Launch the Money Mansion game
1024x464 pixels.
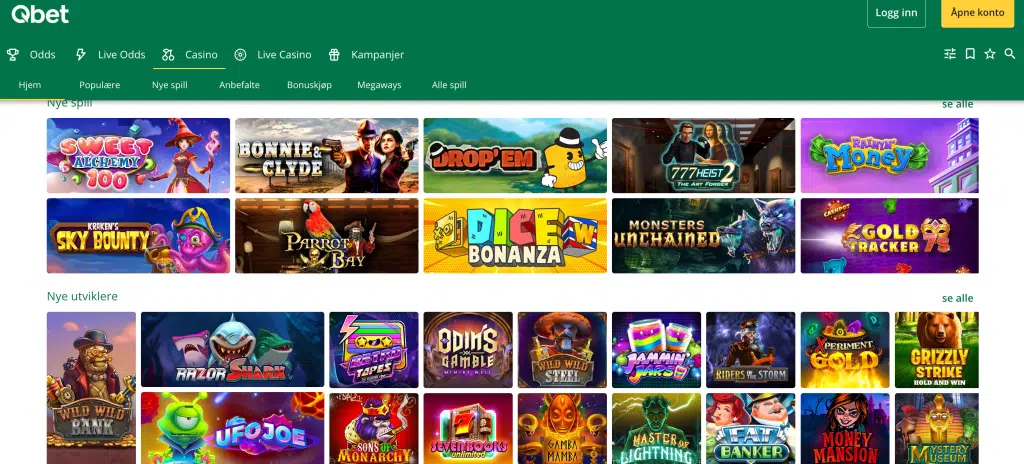[x=845, y=428]
